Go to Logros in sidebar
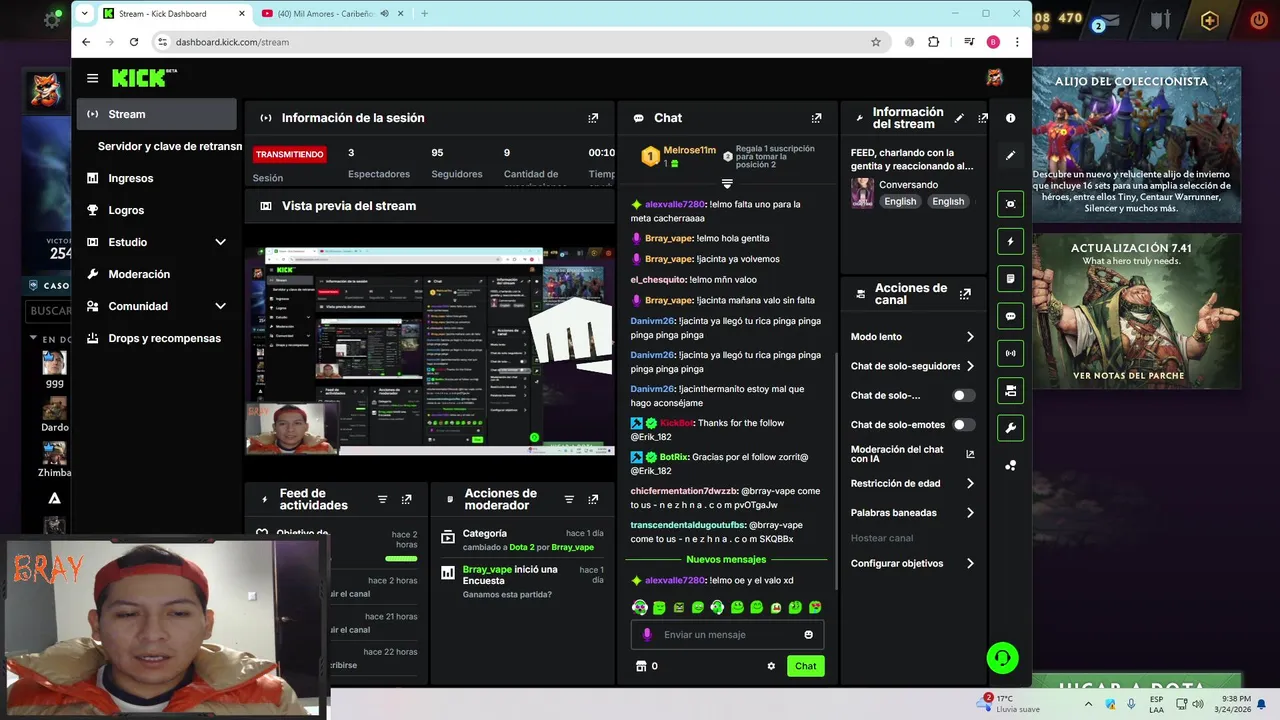Screen dimensions: 1280x720 [157, 210]
